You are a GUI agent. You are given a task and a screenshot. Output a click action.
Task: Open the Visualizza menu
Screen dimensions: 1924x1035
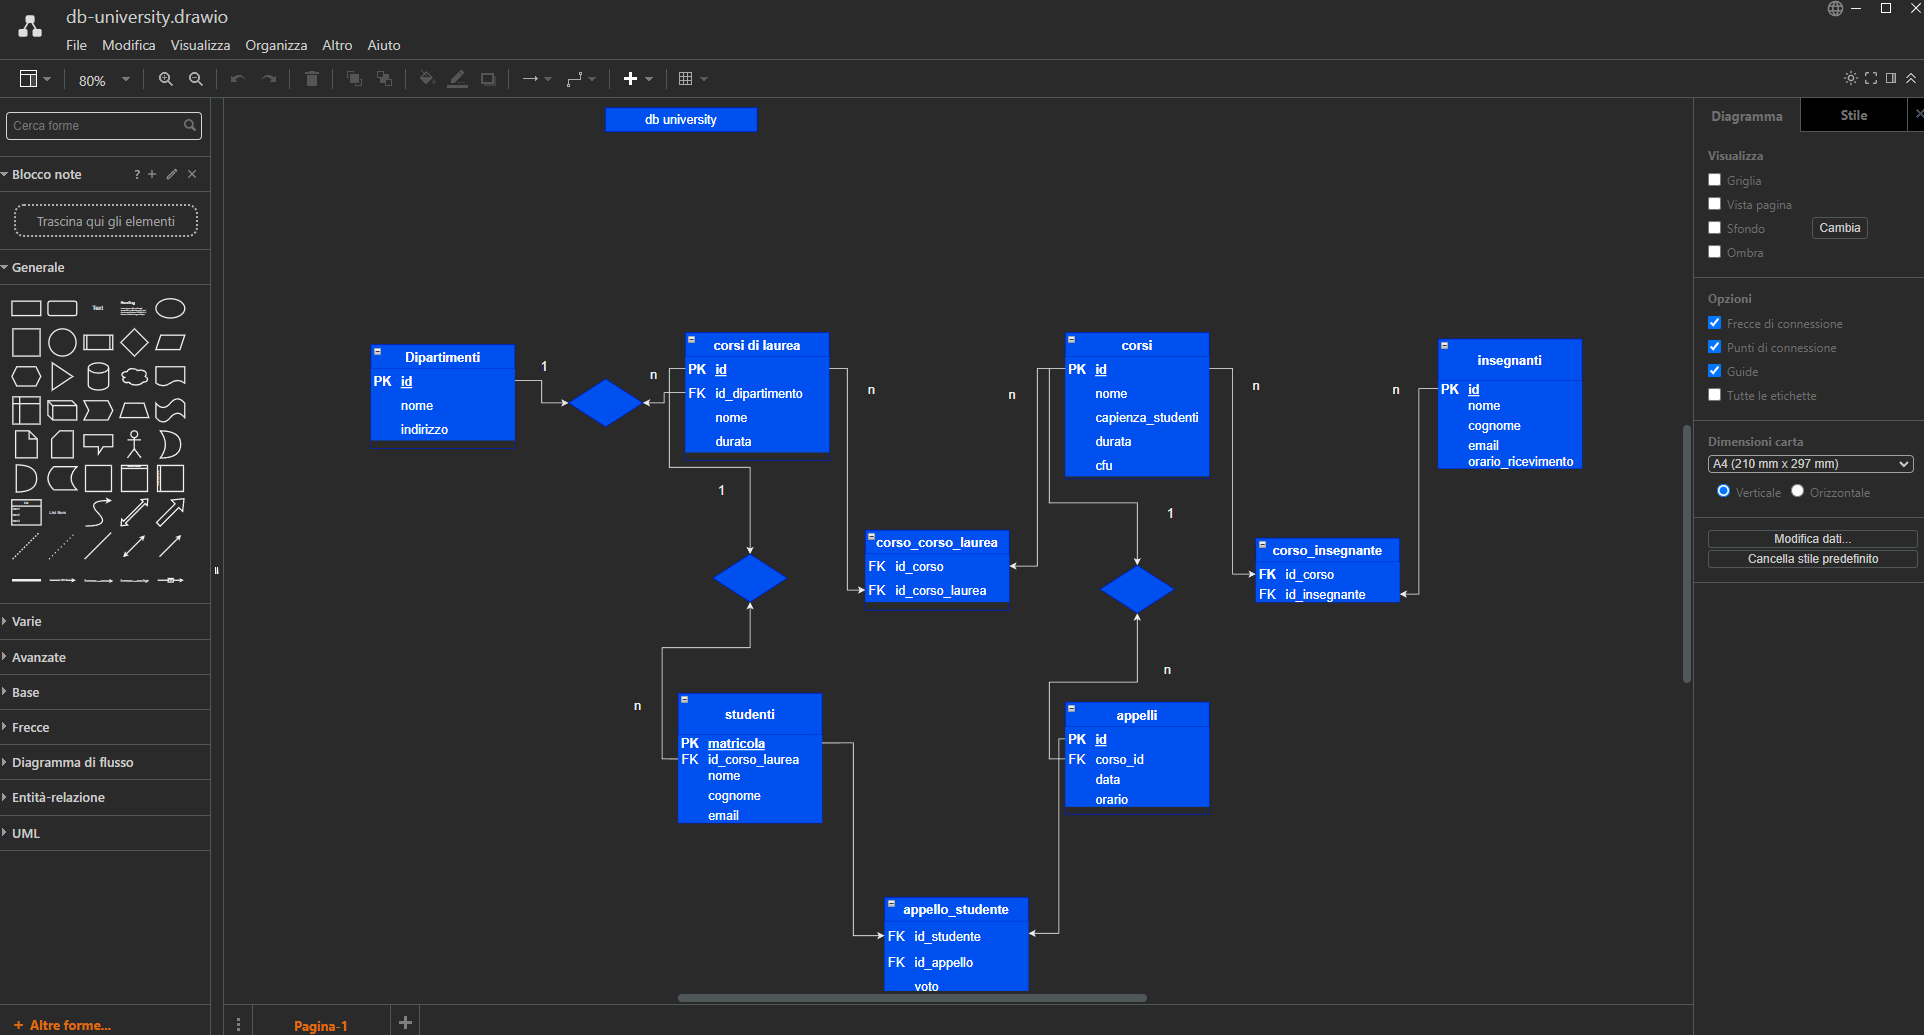[x=200, y=45]
